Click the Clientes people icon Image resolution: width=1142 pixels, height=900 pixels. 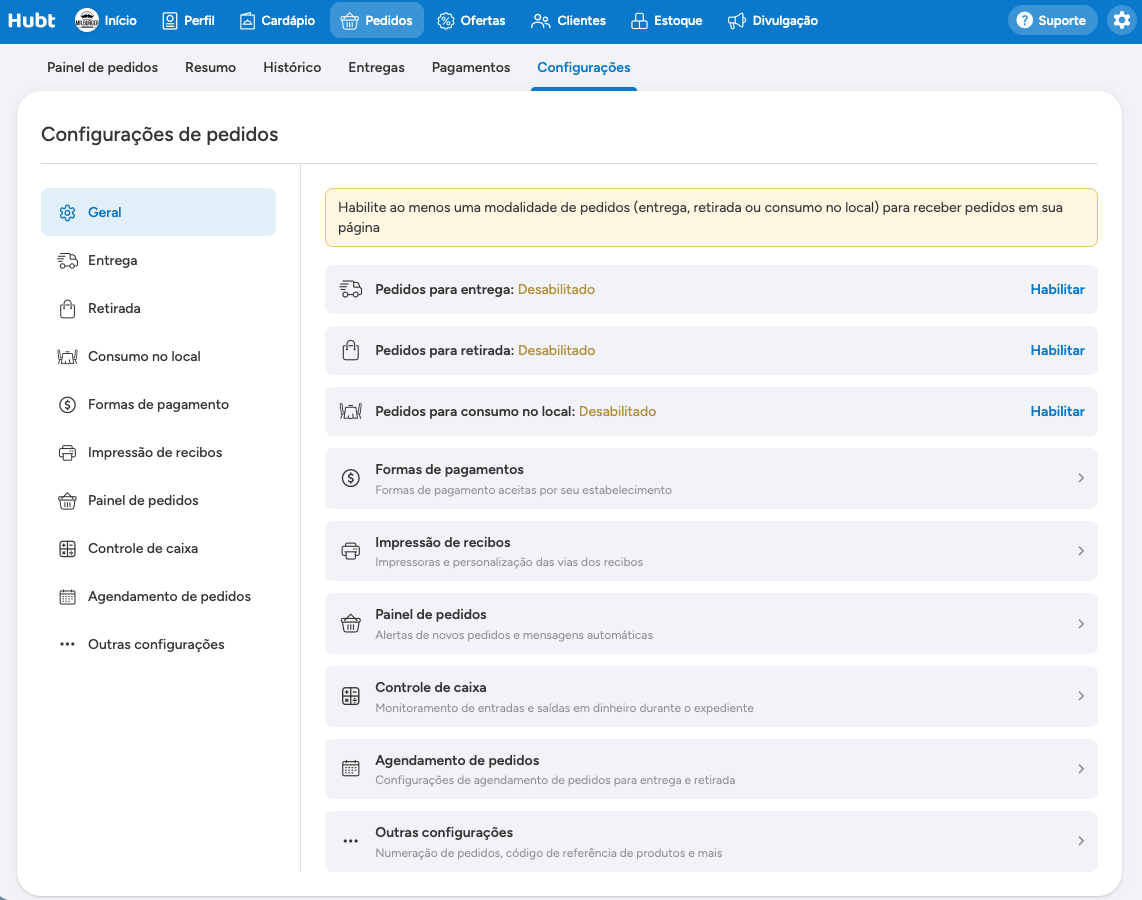(540, 21)
